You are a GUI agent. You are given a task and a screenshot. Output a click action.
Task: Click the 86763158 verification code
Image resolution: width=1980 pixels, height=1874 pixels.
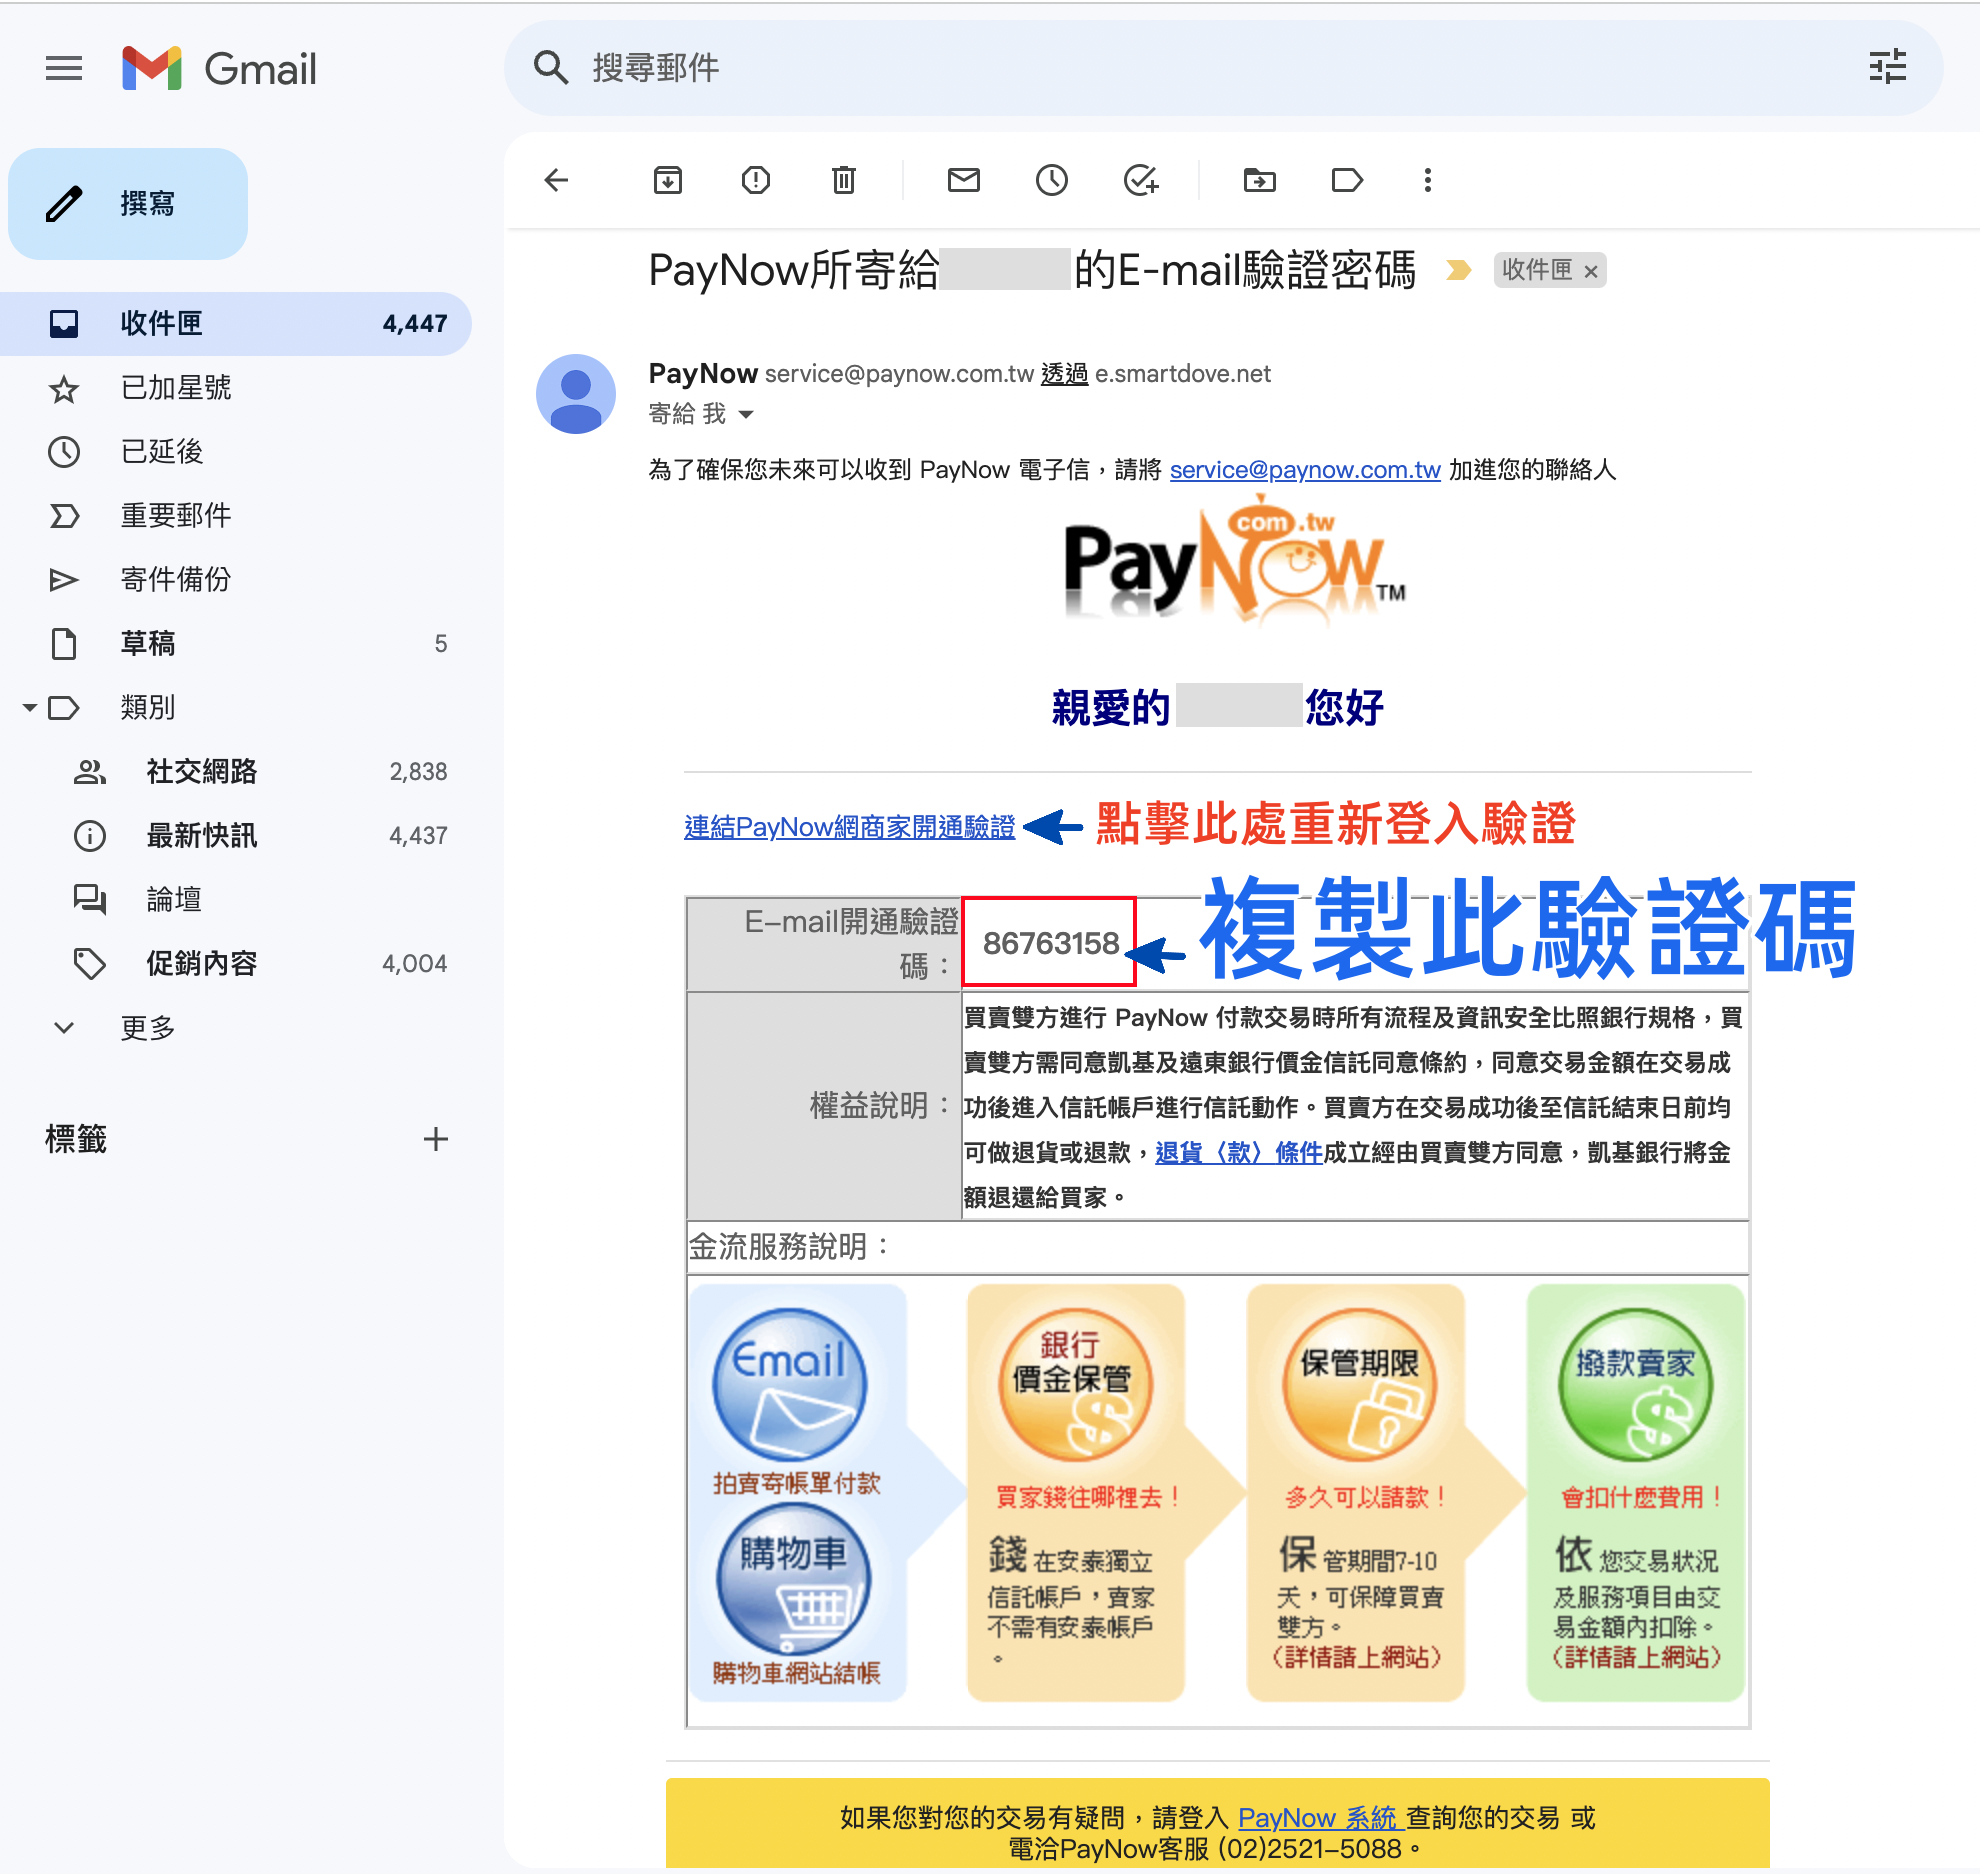(1051, 943)
